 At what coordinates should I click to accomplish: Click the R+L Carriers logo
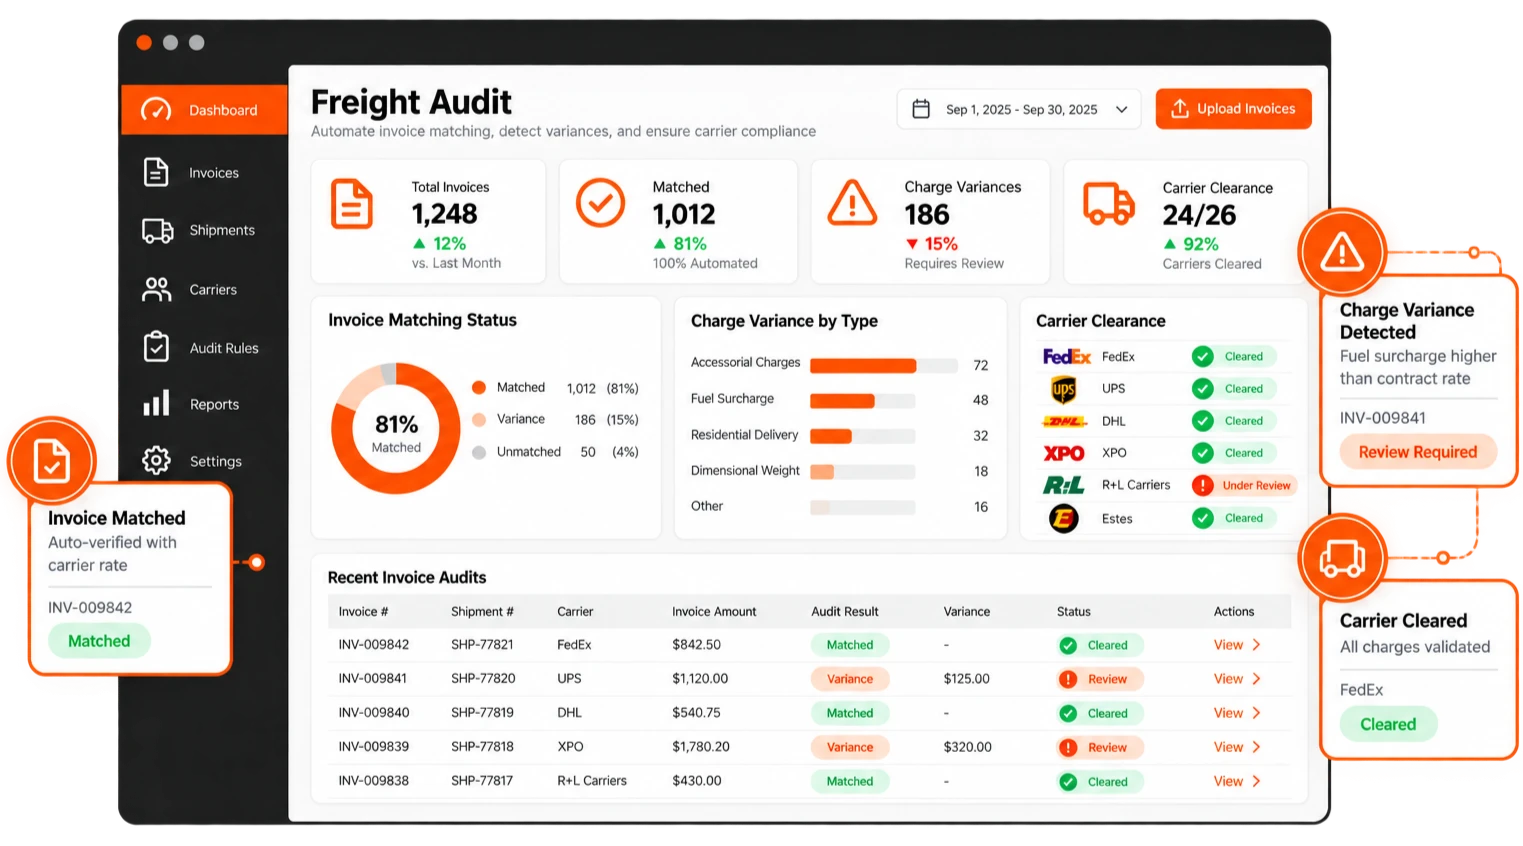coord(1064,485)
